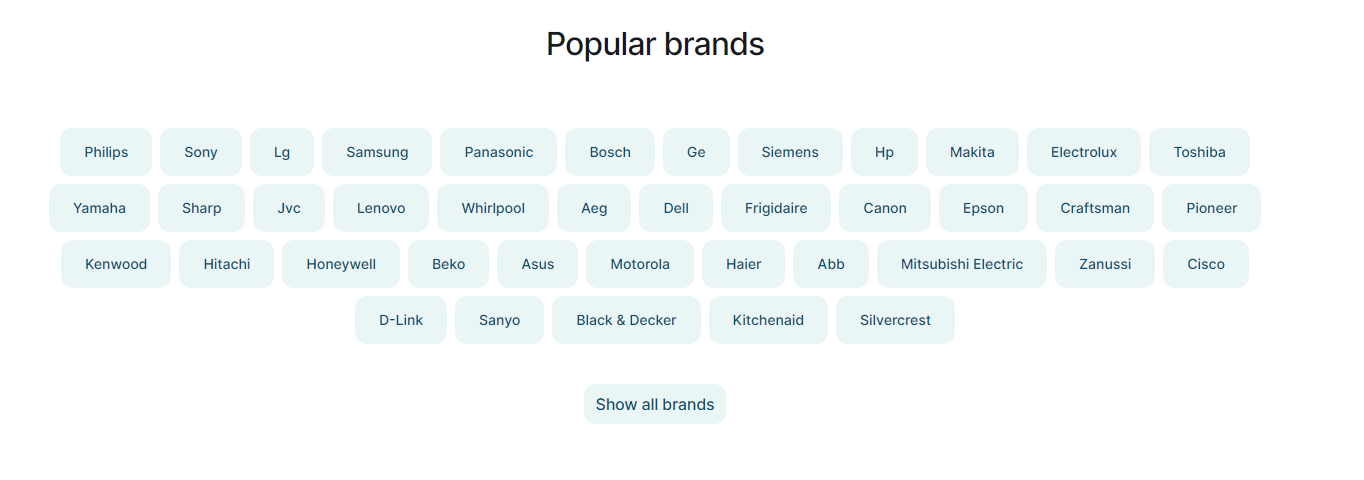Click the Kenwood brand button
This screenshot has height=480, width=1364.
pyautogui.click(x=116, y=264)
